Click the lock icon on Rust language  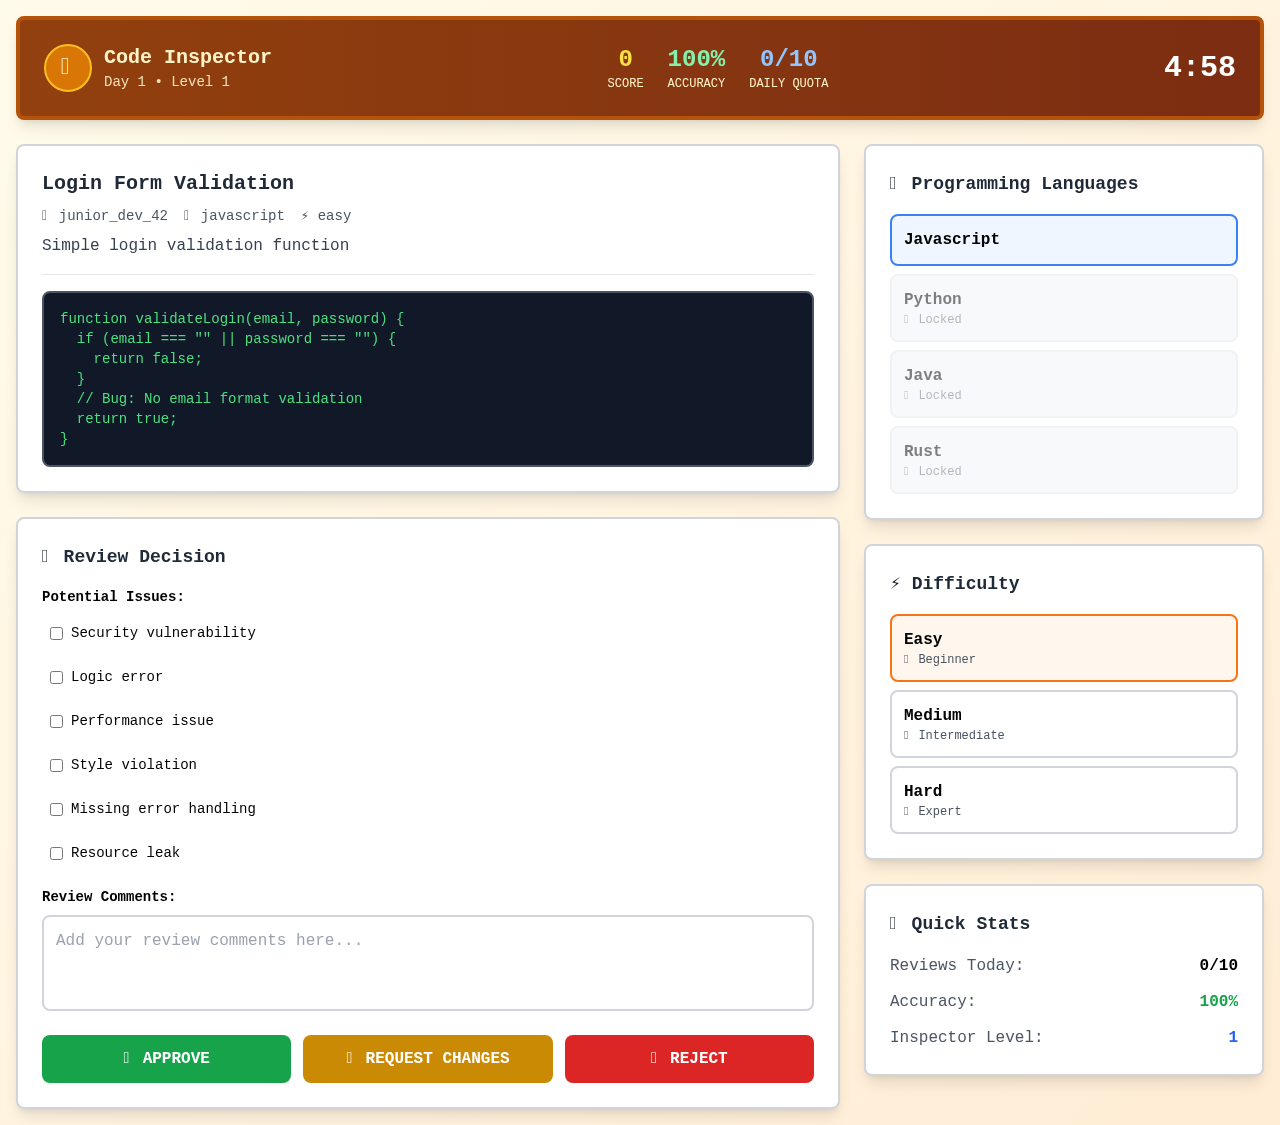(908, 470)
